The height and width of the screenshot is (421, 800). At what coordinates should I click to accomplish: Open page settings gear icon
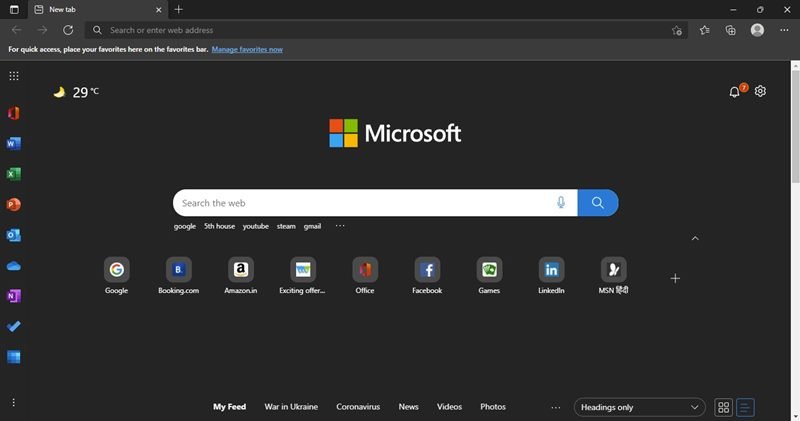pos(760,91)
